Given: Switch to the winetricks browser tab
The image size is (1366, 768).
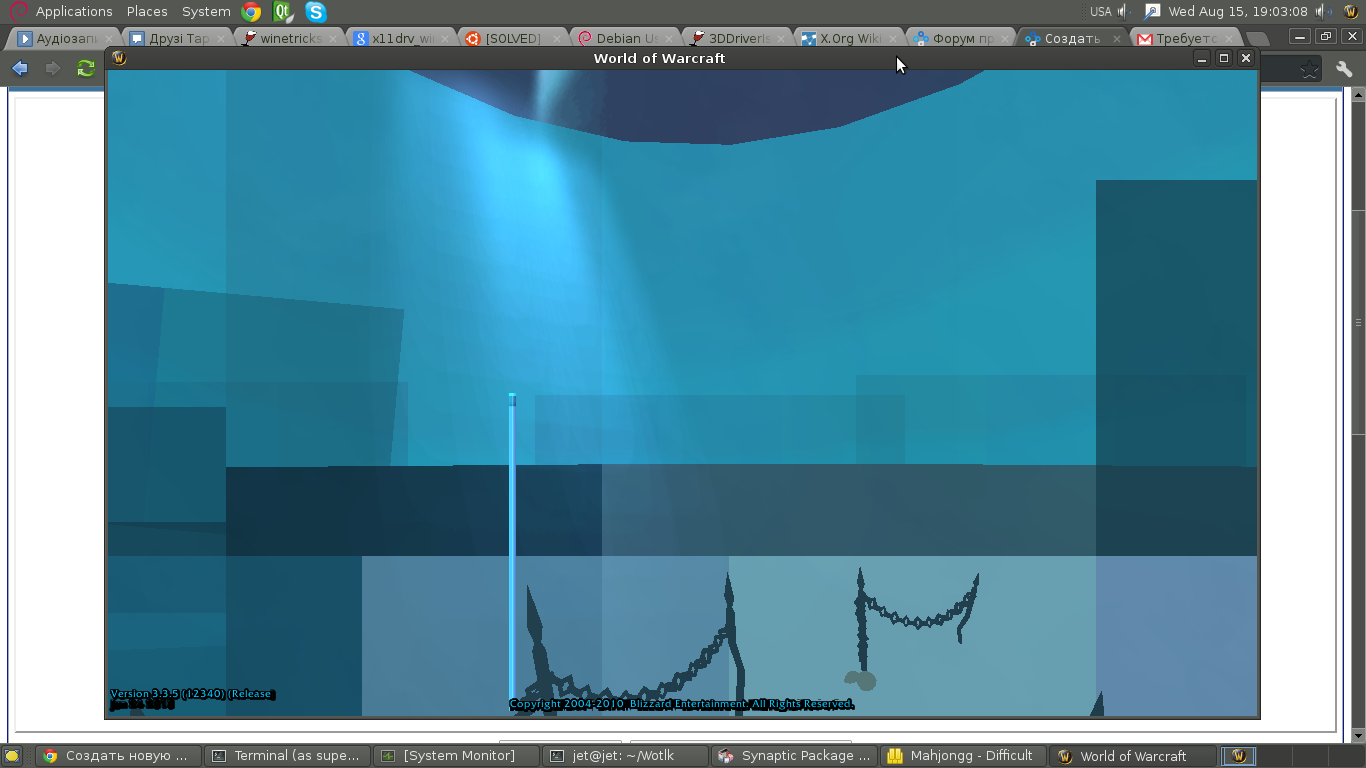Looking at the screenshot, I should click(x=290, y=38).
